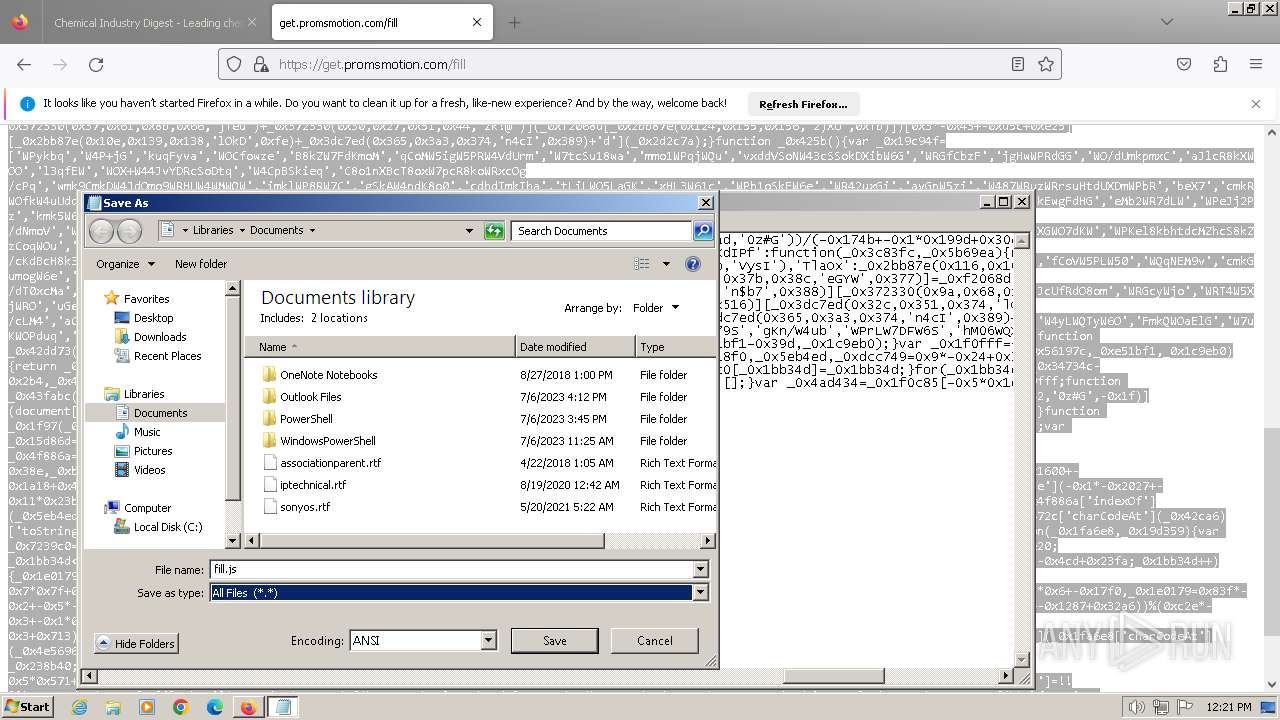Expand the Documents breadcrumb arrow
1280x720 pixels.
(x=312, y=231)
